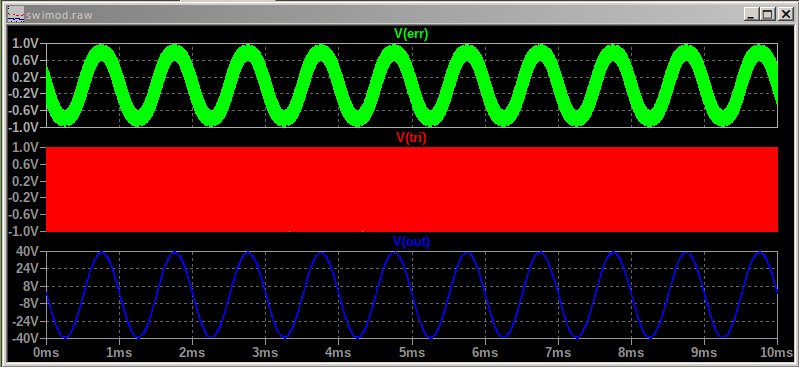Close the swimod.raw waveform window
This screenshot has width=799, height=367.
point(785,14)
